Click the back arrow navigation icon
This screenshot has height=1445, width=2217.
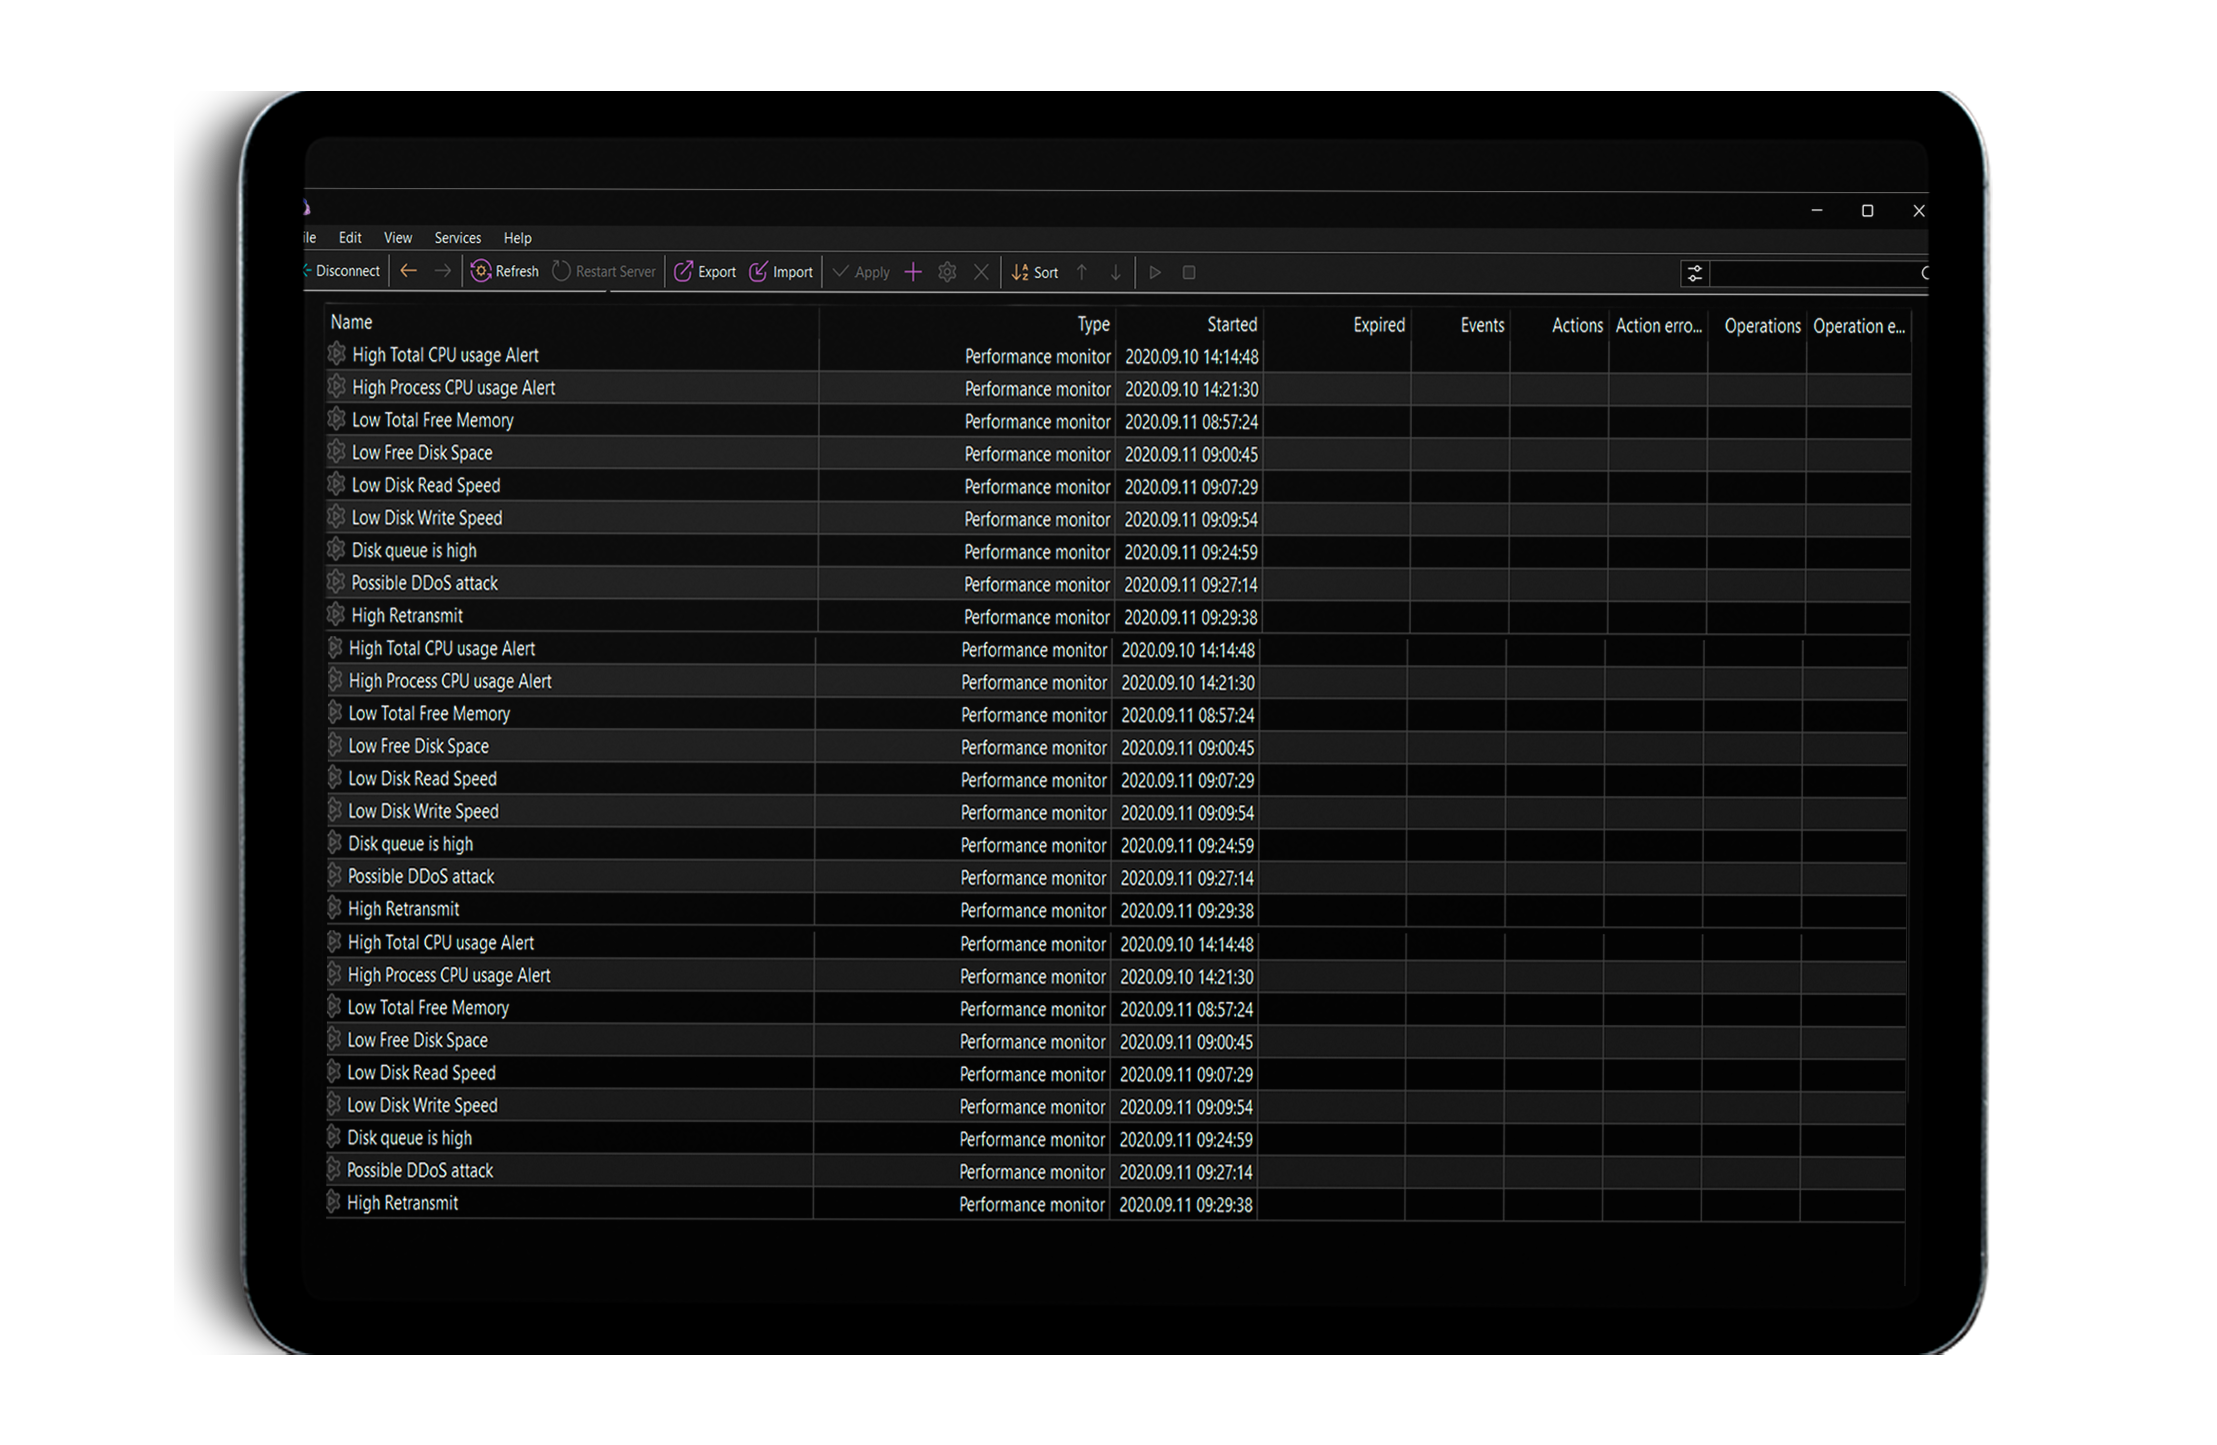[409, 271]
